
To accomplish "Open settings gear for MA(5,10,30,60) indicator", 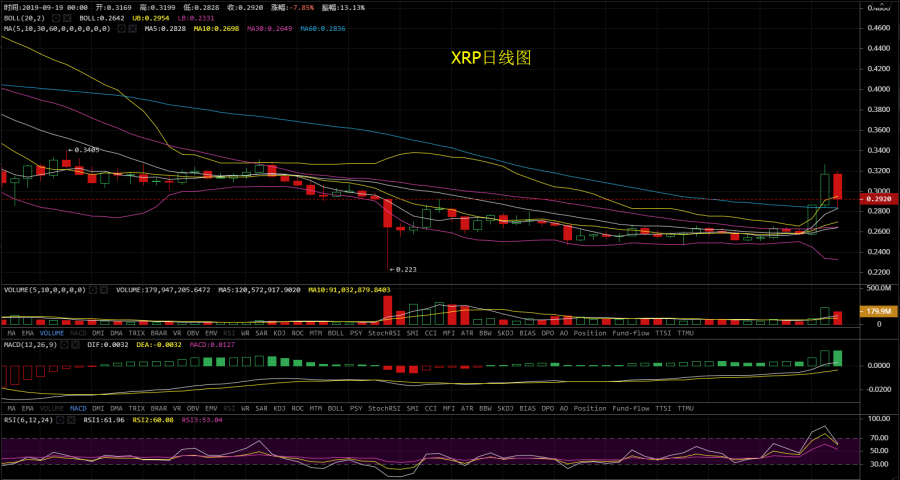I will (122, 28).
